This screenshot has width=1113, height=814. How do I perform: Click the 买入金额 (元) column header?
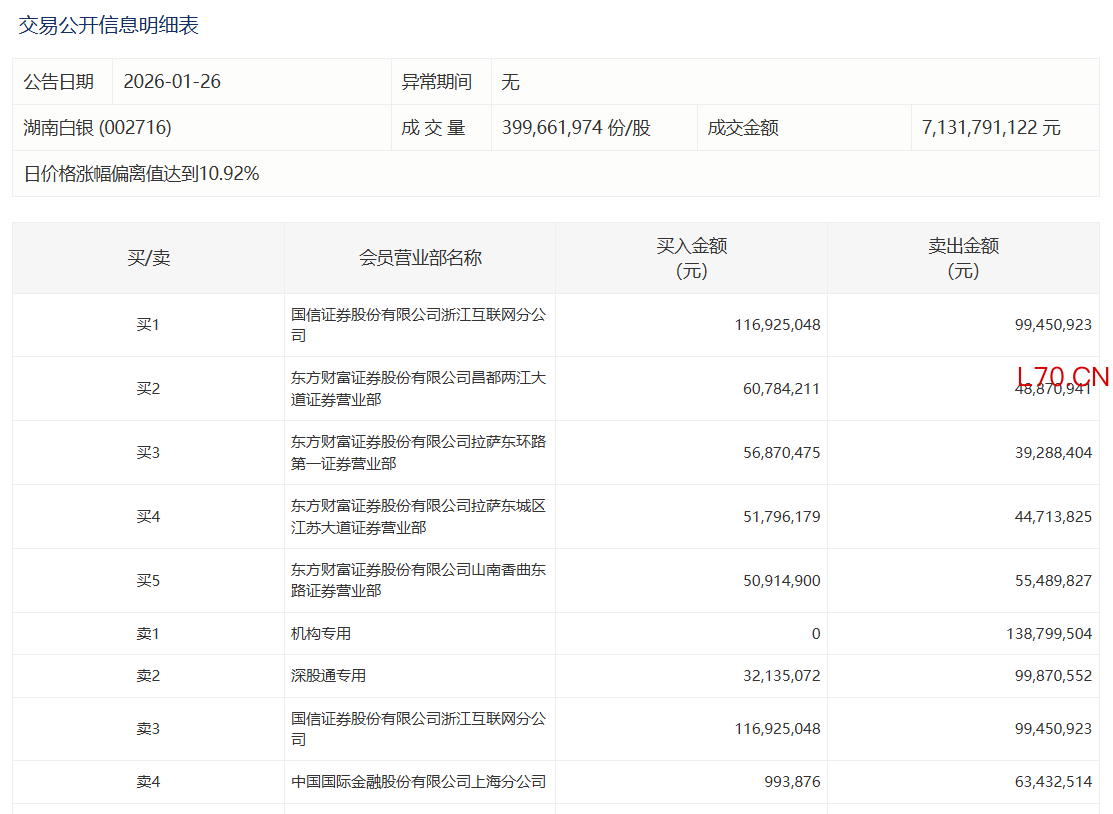pyautogui.click(x=691, y=258)
